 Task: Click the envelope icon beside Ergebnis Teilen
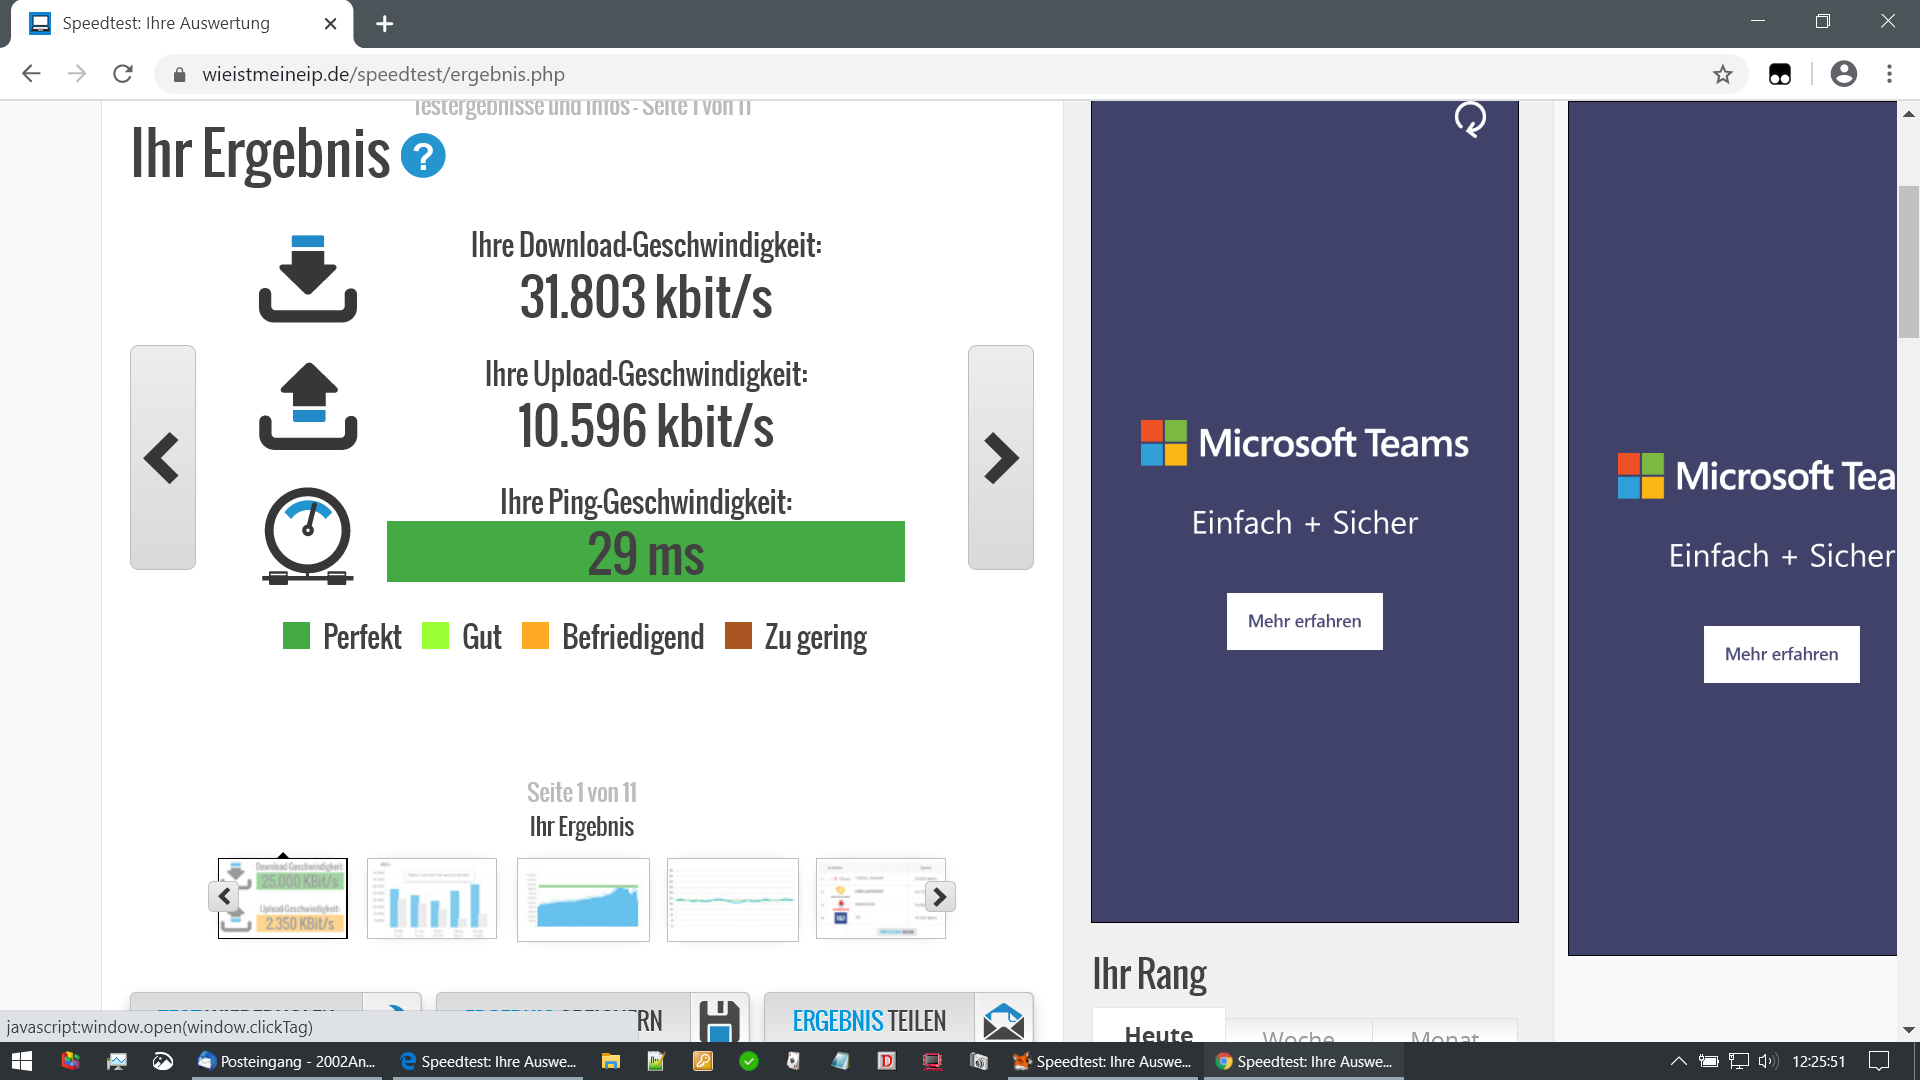1003,1020
